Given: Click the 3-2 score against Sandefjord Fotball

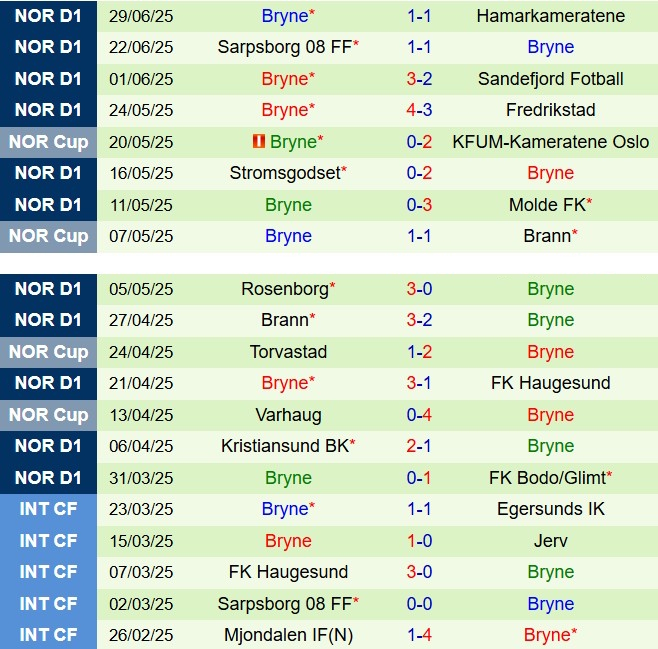Looking at the screenshot, I should click(419, 79).
